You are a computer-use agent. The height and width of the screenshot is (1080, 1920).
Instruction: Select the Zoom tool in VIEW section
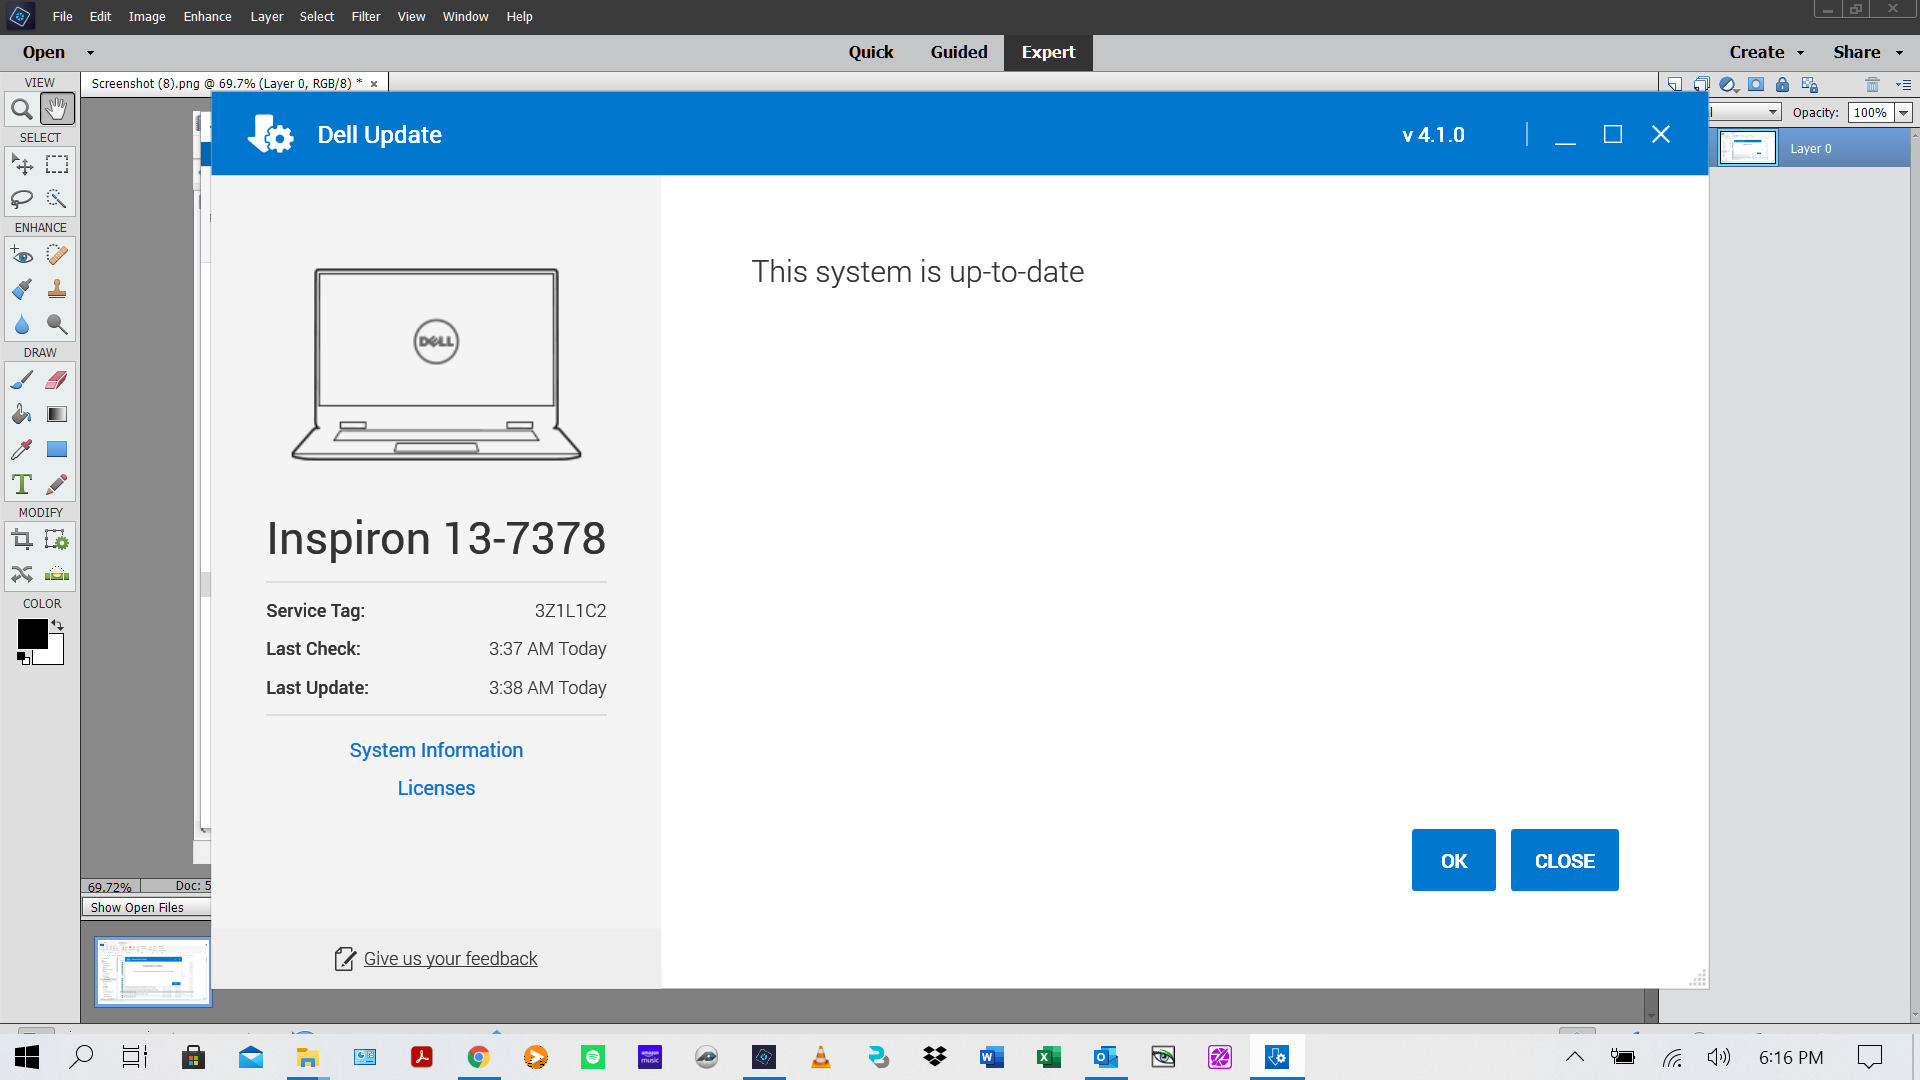[x=21, y=109]
